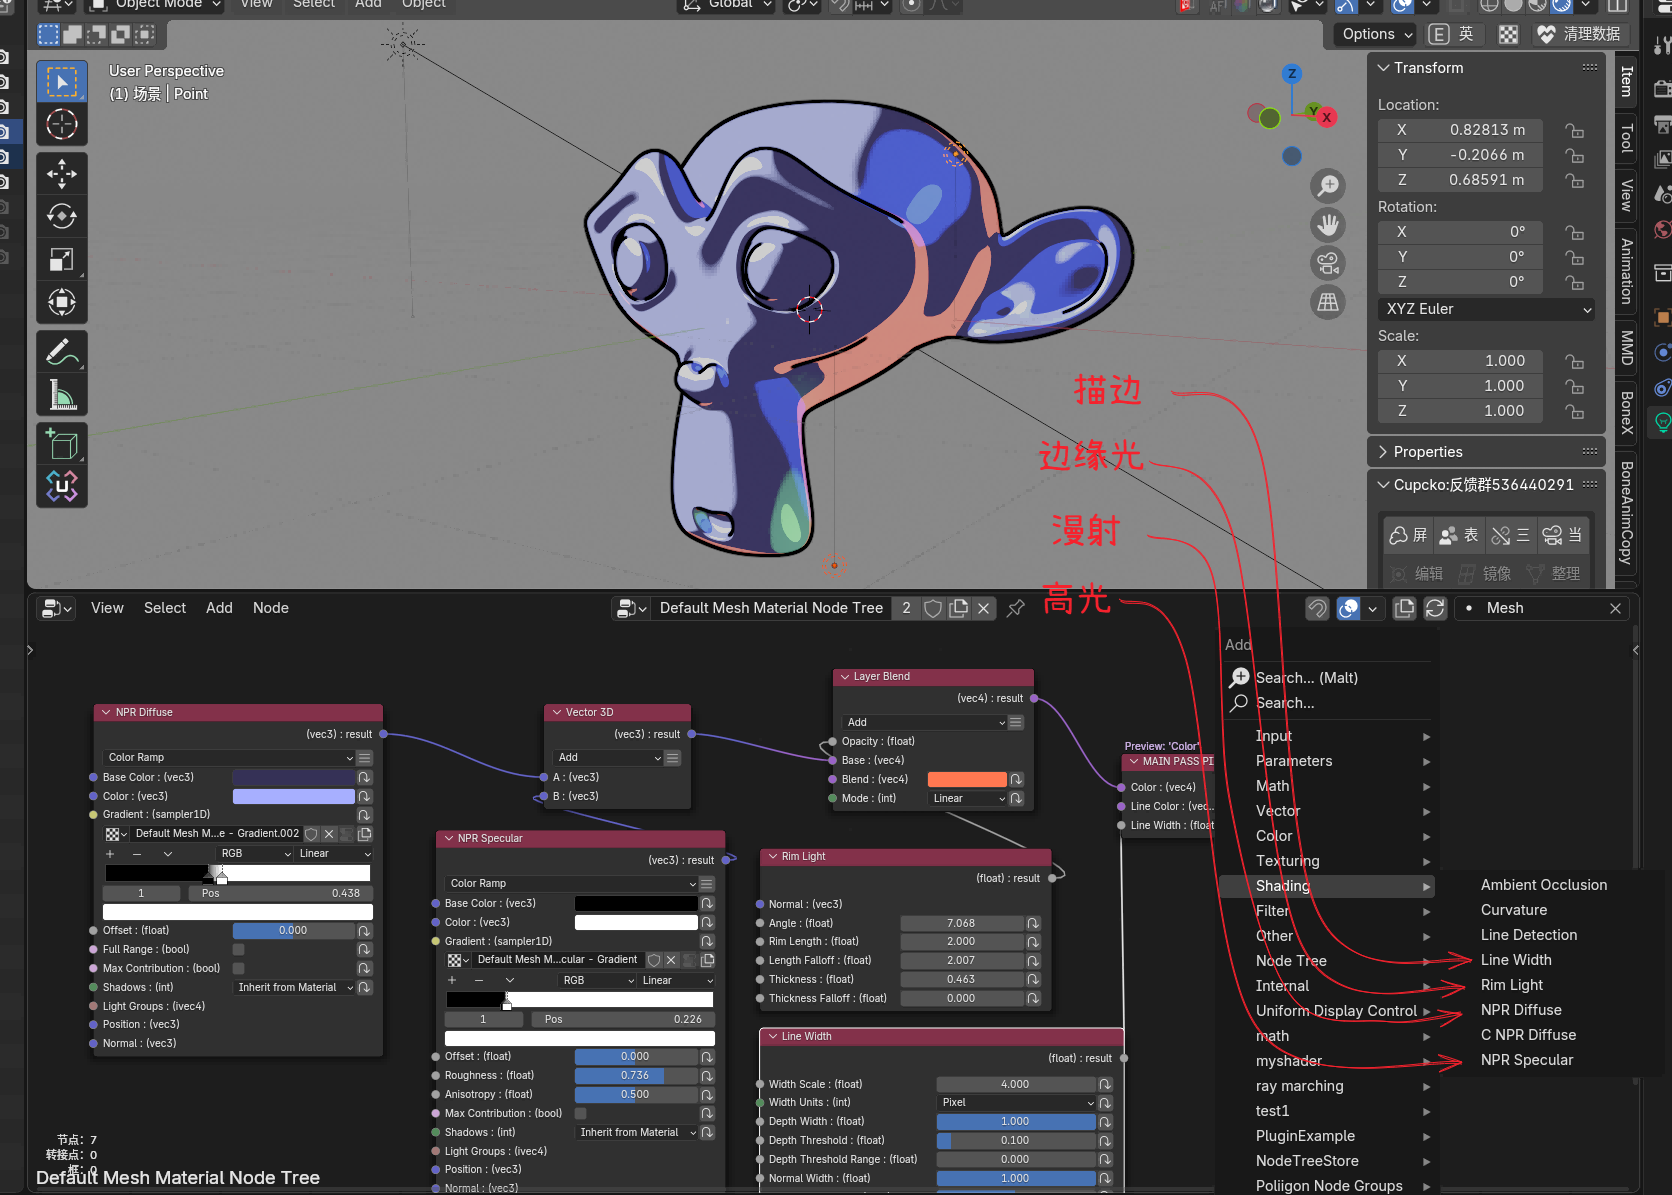The image size is (1672, 1195).
Task: Choose the Measure tool
Action: click(x=62, y=395)
